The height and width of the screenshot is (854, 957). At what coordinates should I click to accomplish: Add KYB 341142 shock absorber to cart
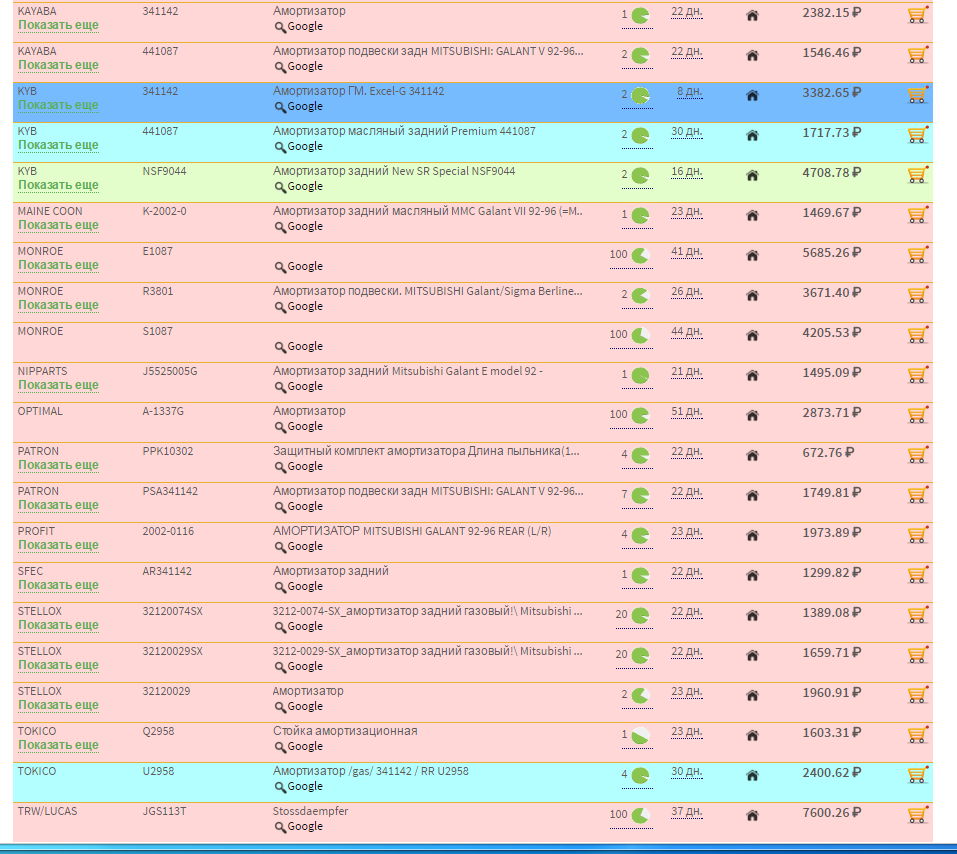pos(917,95)
